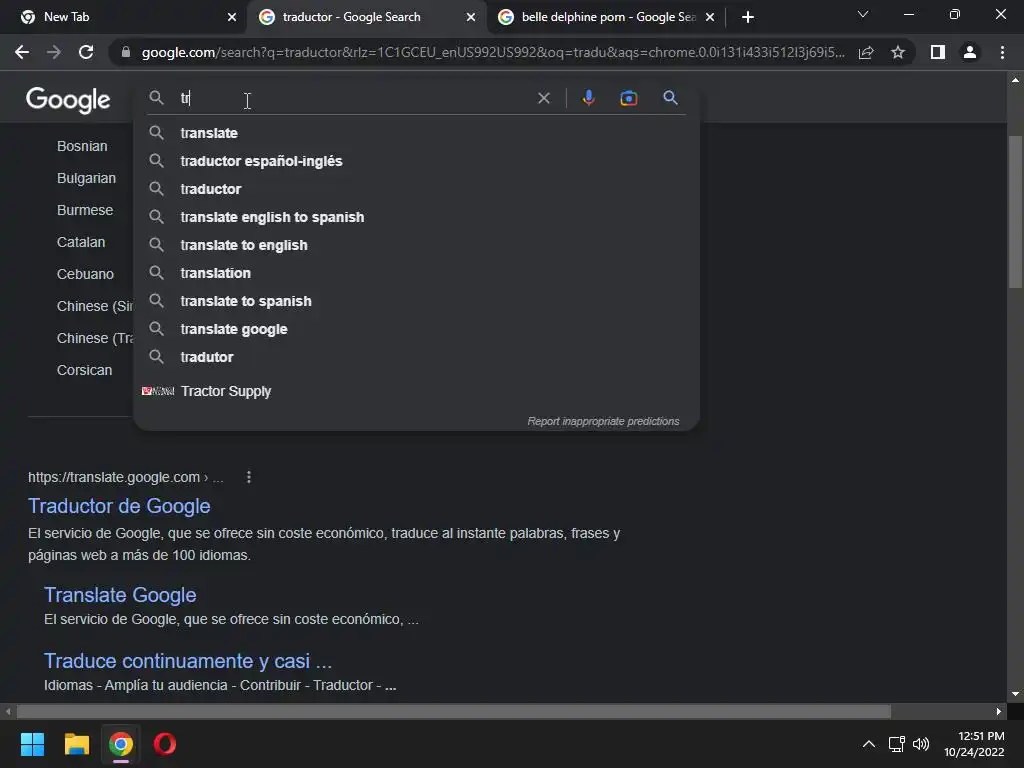
Task: Click in the Google search input field
Action: tap(353, 98)
